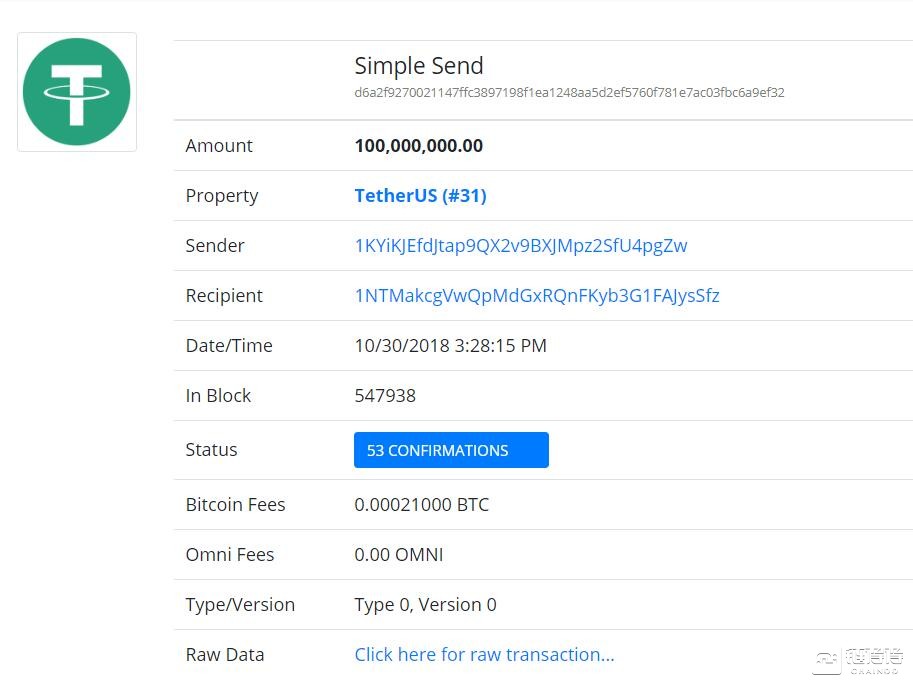Click the block number 547938
The image size is (913, 685).
pos(385,396)
